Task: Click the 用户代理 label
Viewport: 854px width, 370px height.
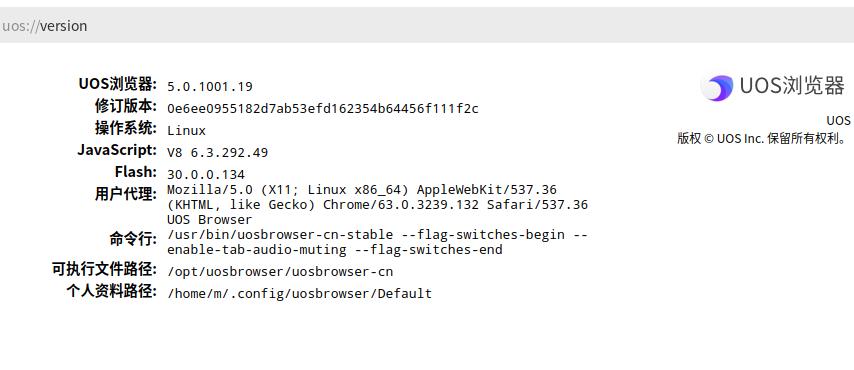Action: 126,194
